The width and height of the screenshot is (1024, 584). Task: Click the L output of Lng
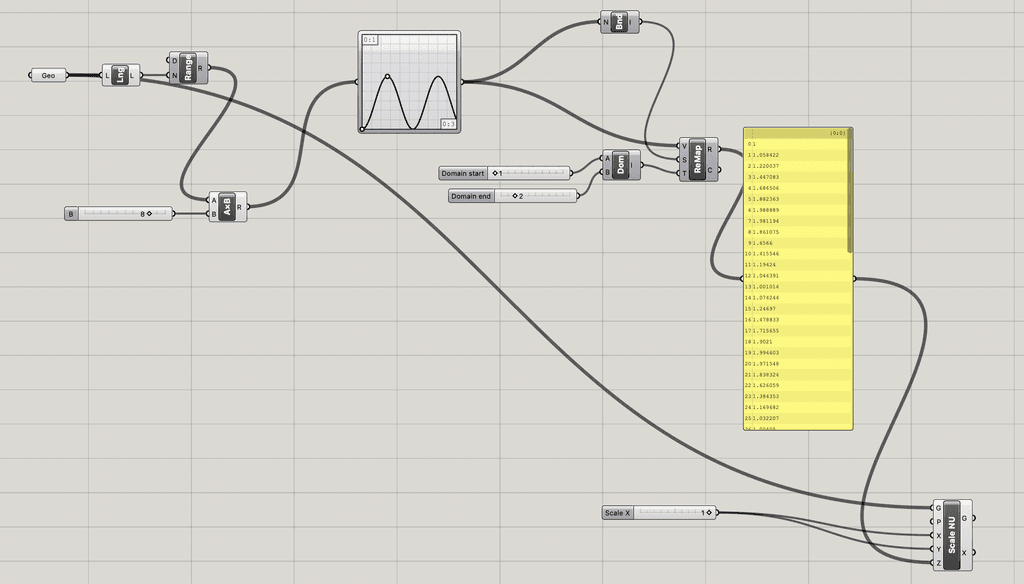[x=133, y=76]
